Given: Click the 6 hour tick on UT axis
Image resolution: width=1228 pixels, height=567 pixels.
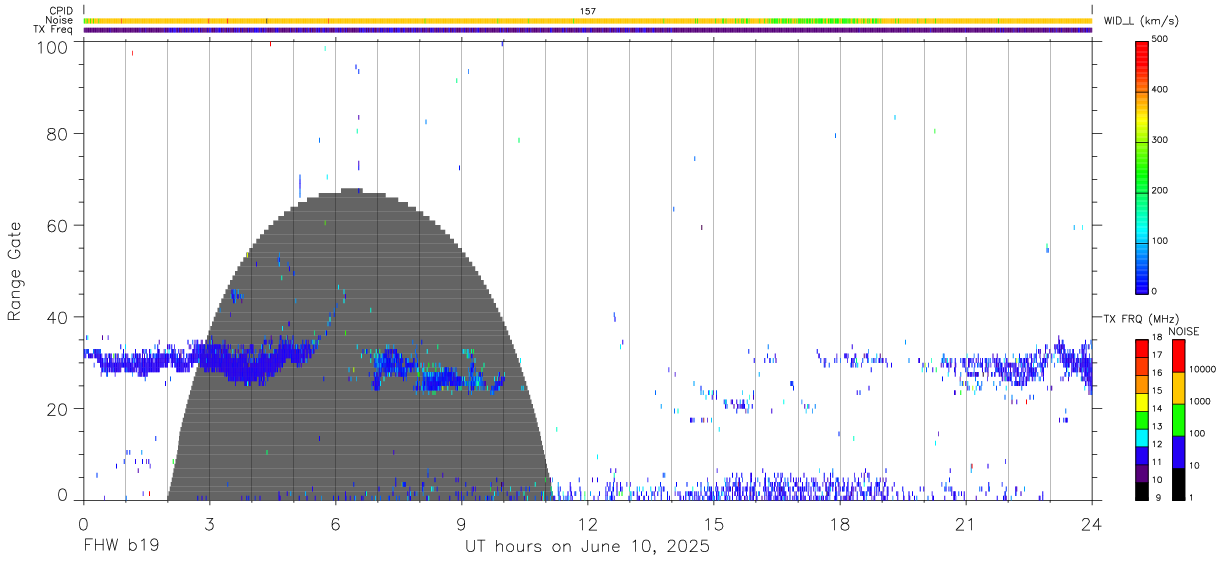Looking at the screenshot, I should [x=335, y=524].
